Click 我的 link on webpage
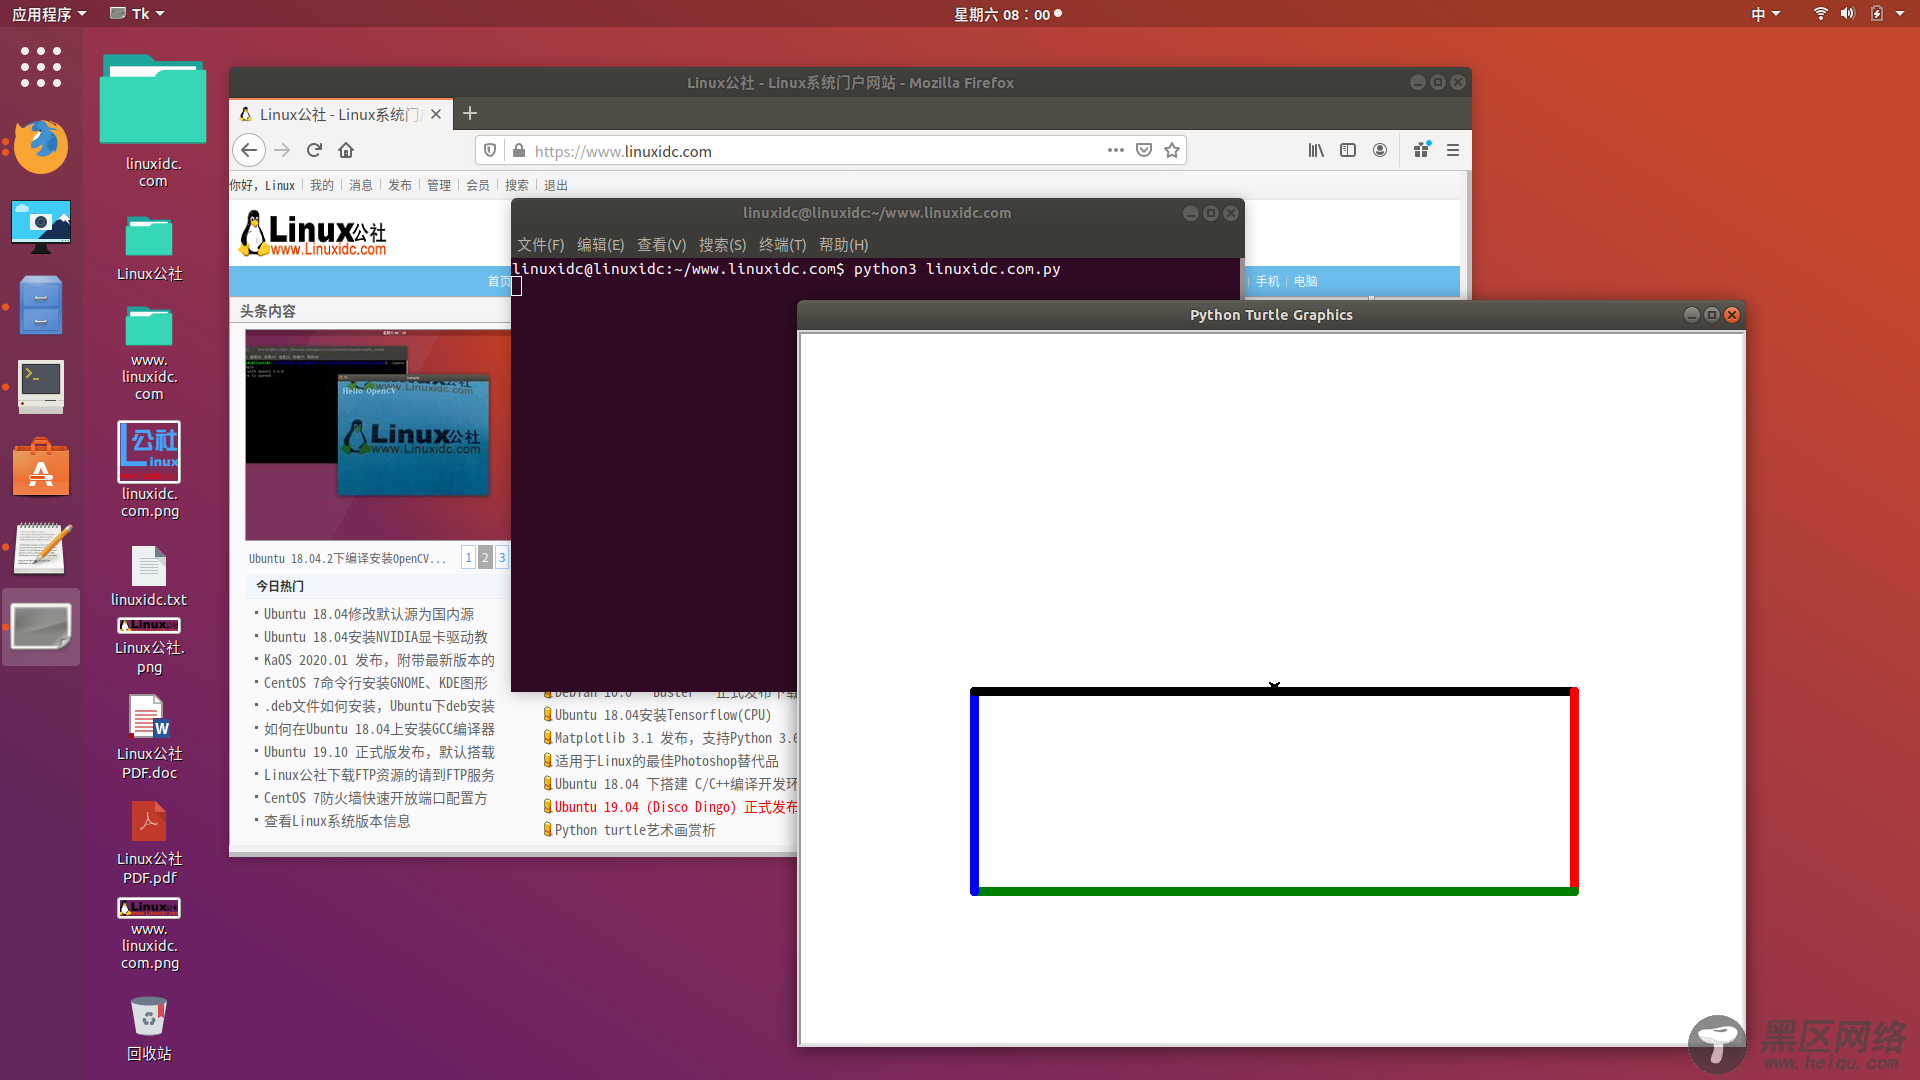 [x=321, y=185]
